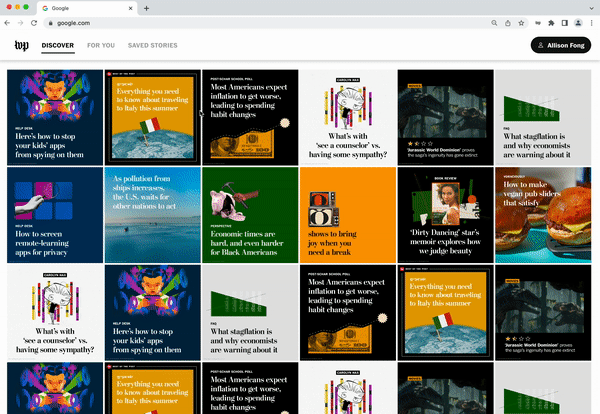This screenshot has height=414, width=600.
Task: Open first-row 'see a counselor' card
Action: pos(348,117)
